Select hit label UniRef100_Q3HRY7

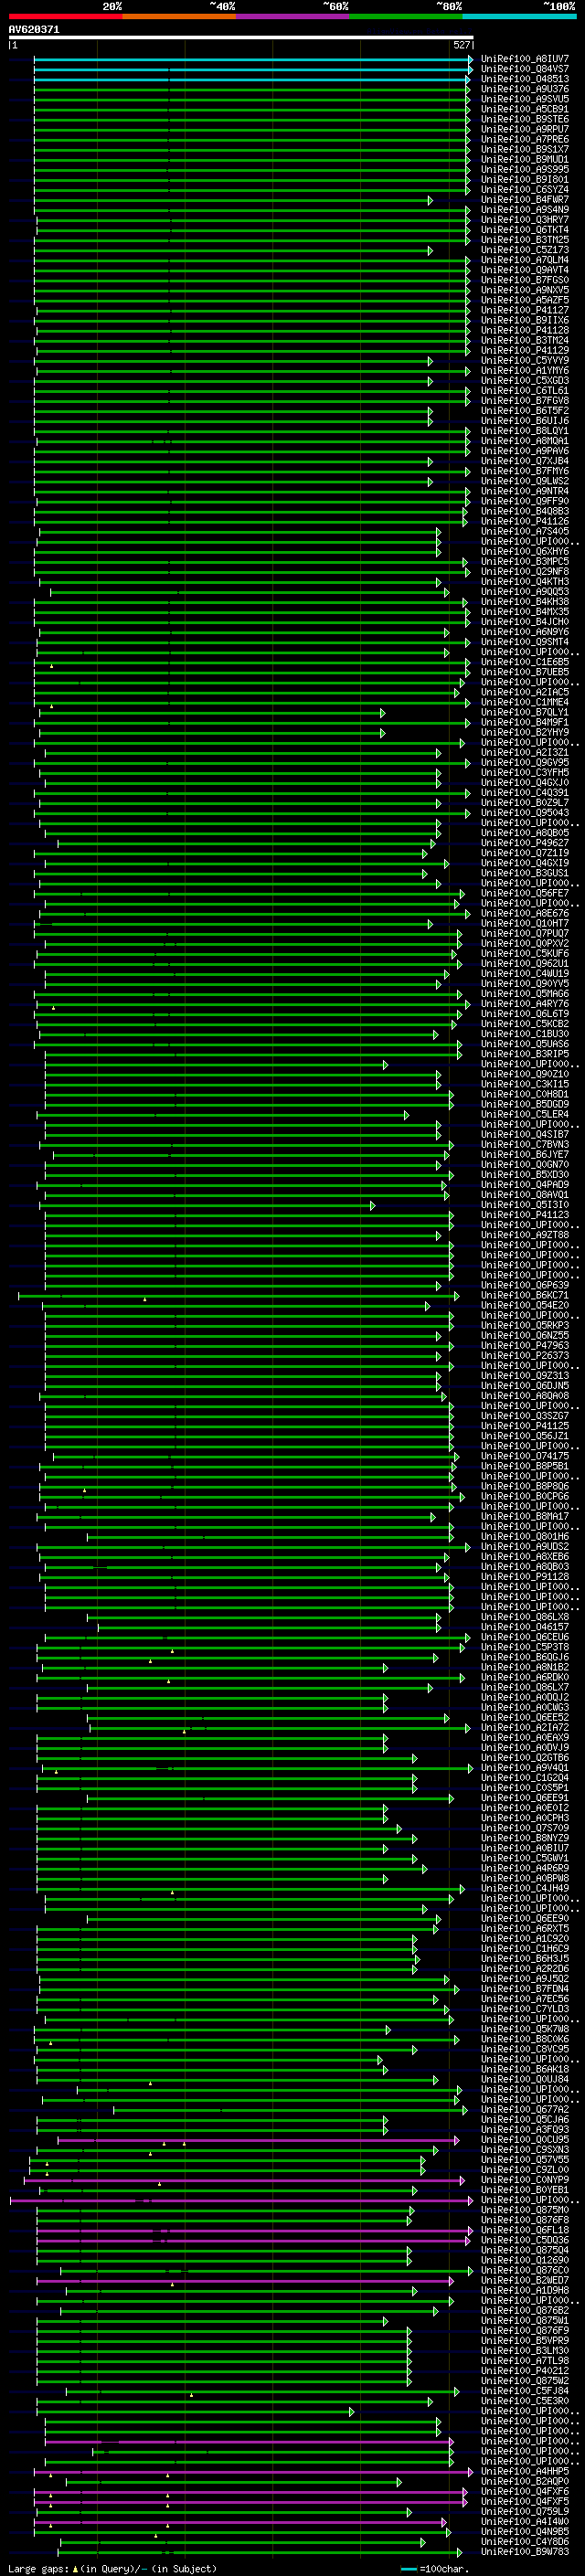pos(525,220)
